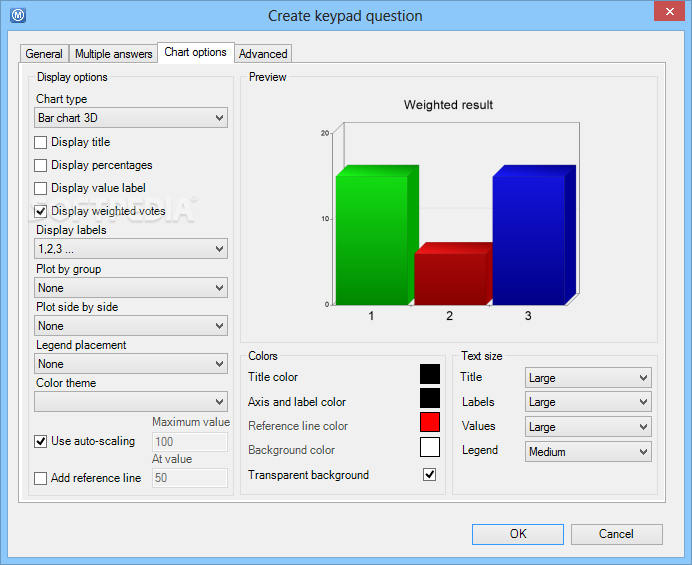Image resolution: width=692 pixels, height=565 pixels.
Task: Click the Cancel button
Action: (x=617, y=534)
